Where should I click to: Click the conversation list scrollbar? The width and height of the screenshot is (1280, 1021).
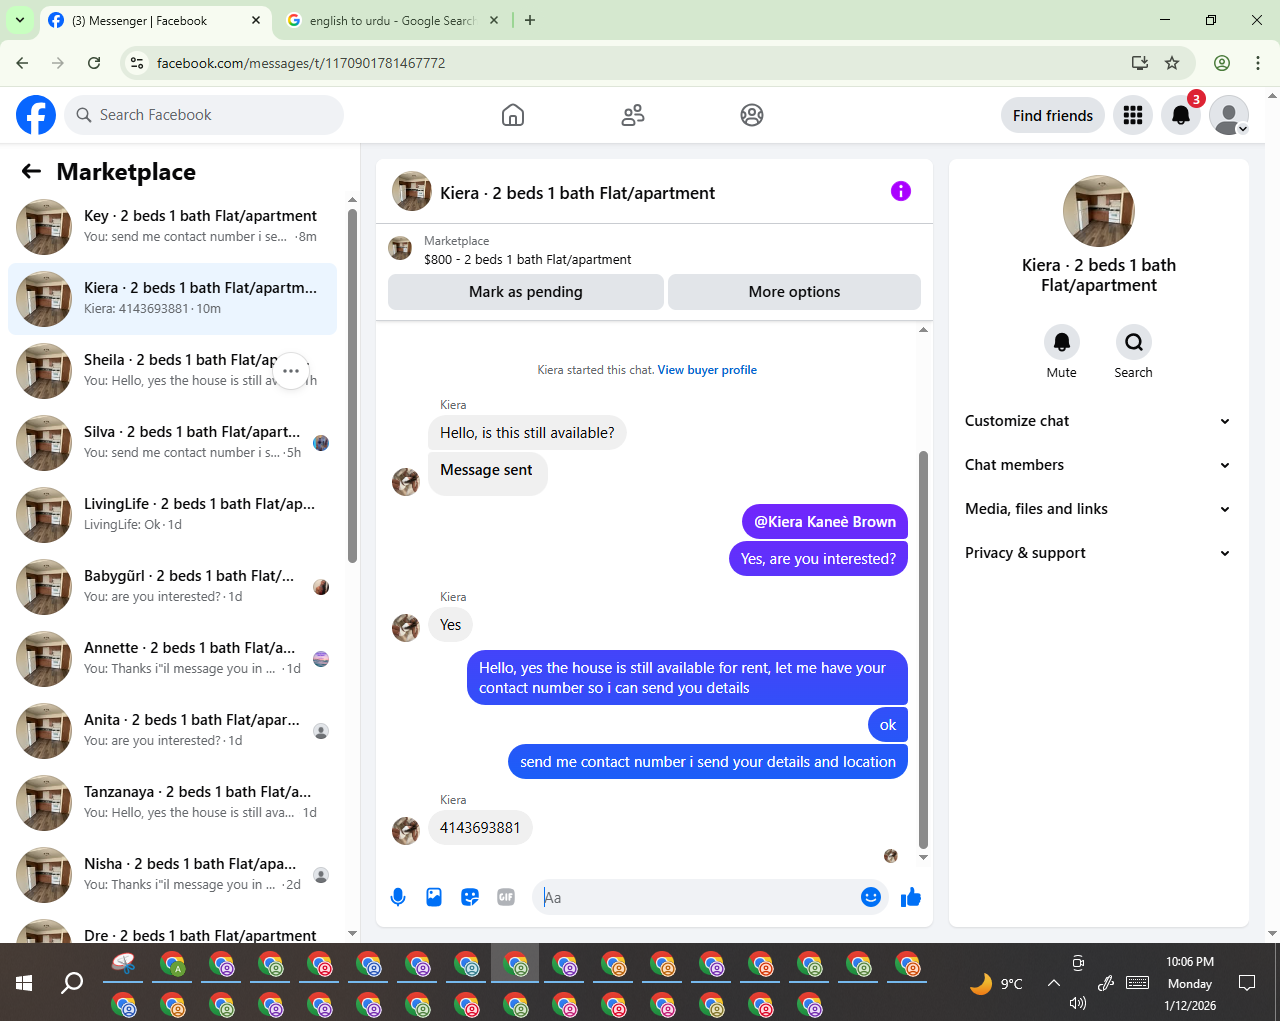coord(352,385)
